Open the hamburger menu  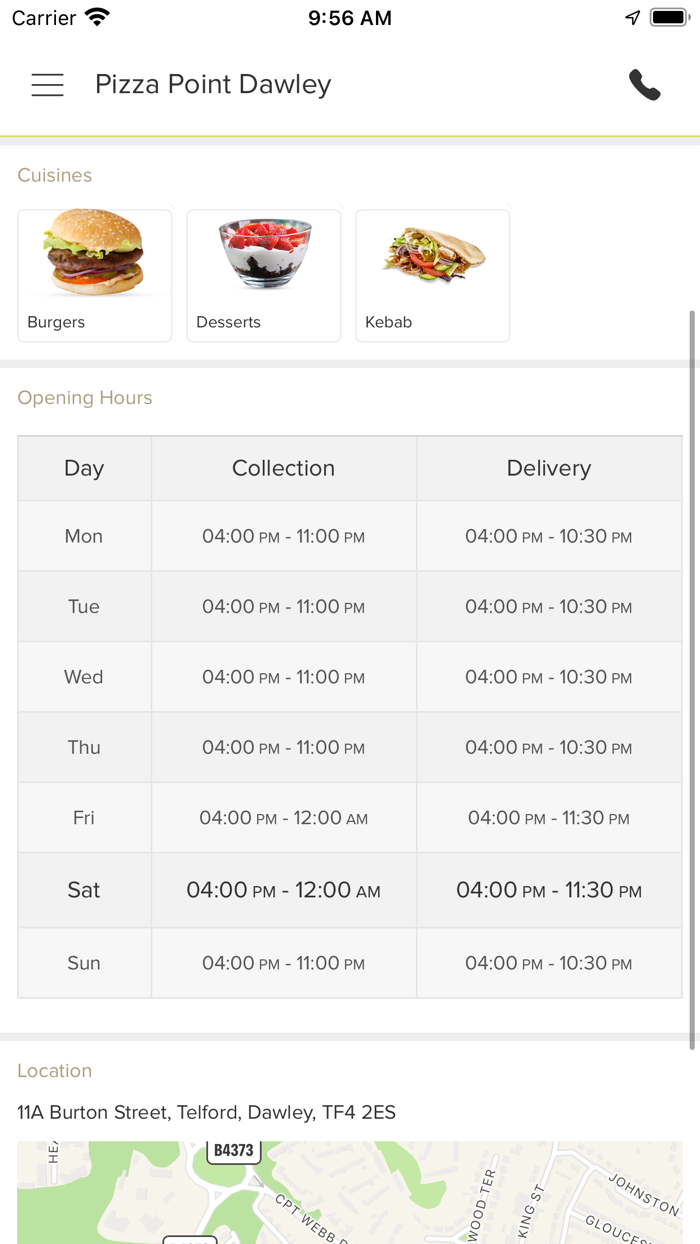tap(47, 85)
